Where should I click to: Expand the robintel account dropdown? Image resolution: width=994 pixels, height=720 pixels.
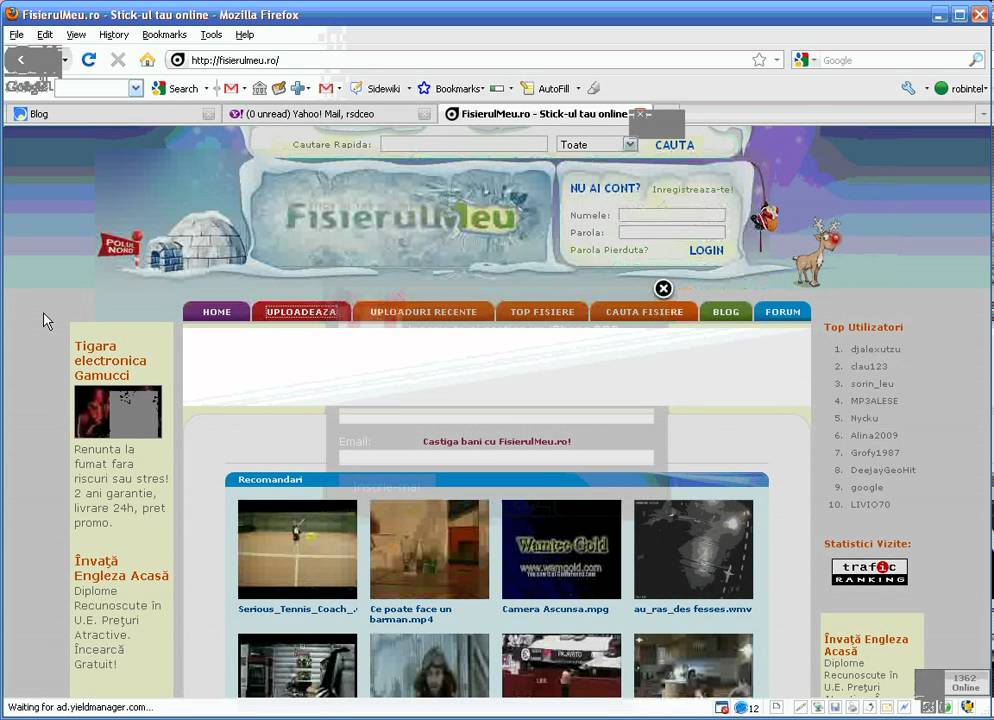pos(986,89)
